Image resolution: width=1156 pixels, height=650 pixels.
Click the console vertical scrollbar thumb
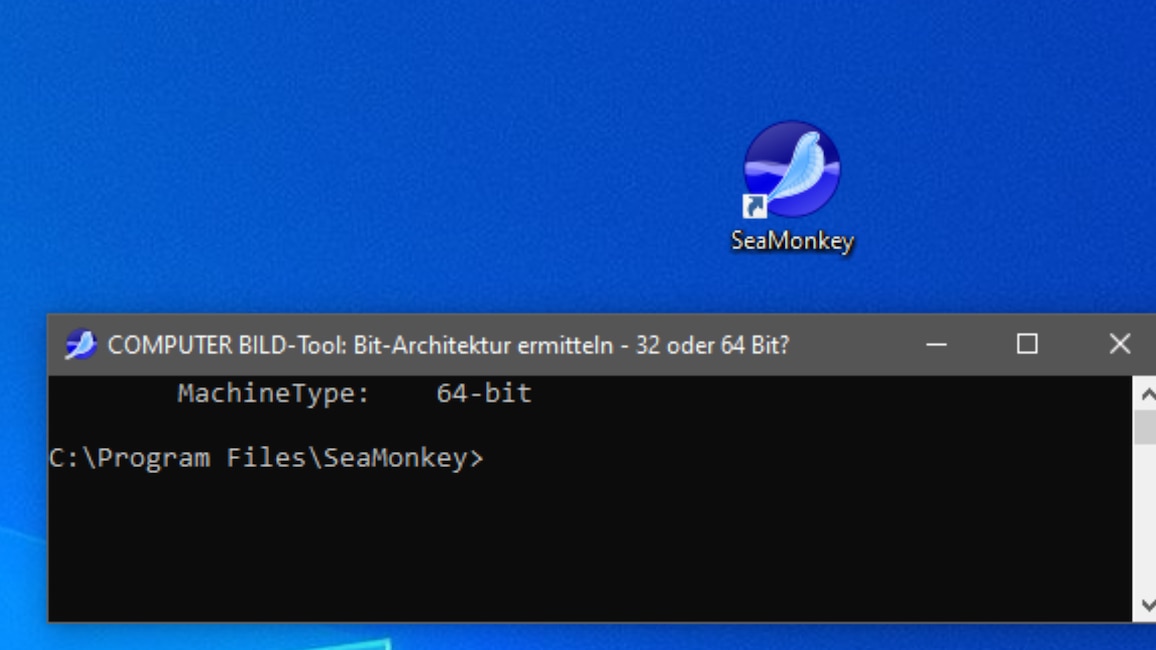coord(1144,427)
